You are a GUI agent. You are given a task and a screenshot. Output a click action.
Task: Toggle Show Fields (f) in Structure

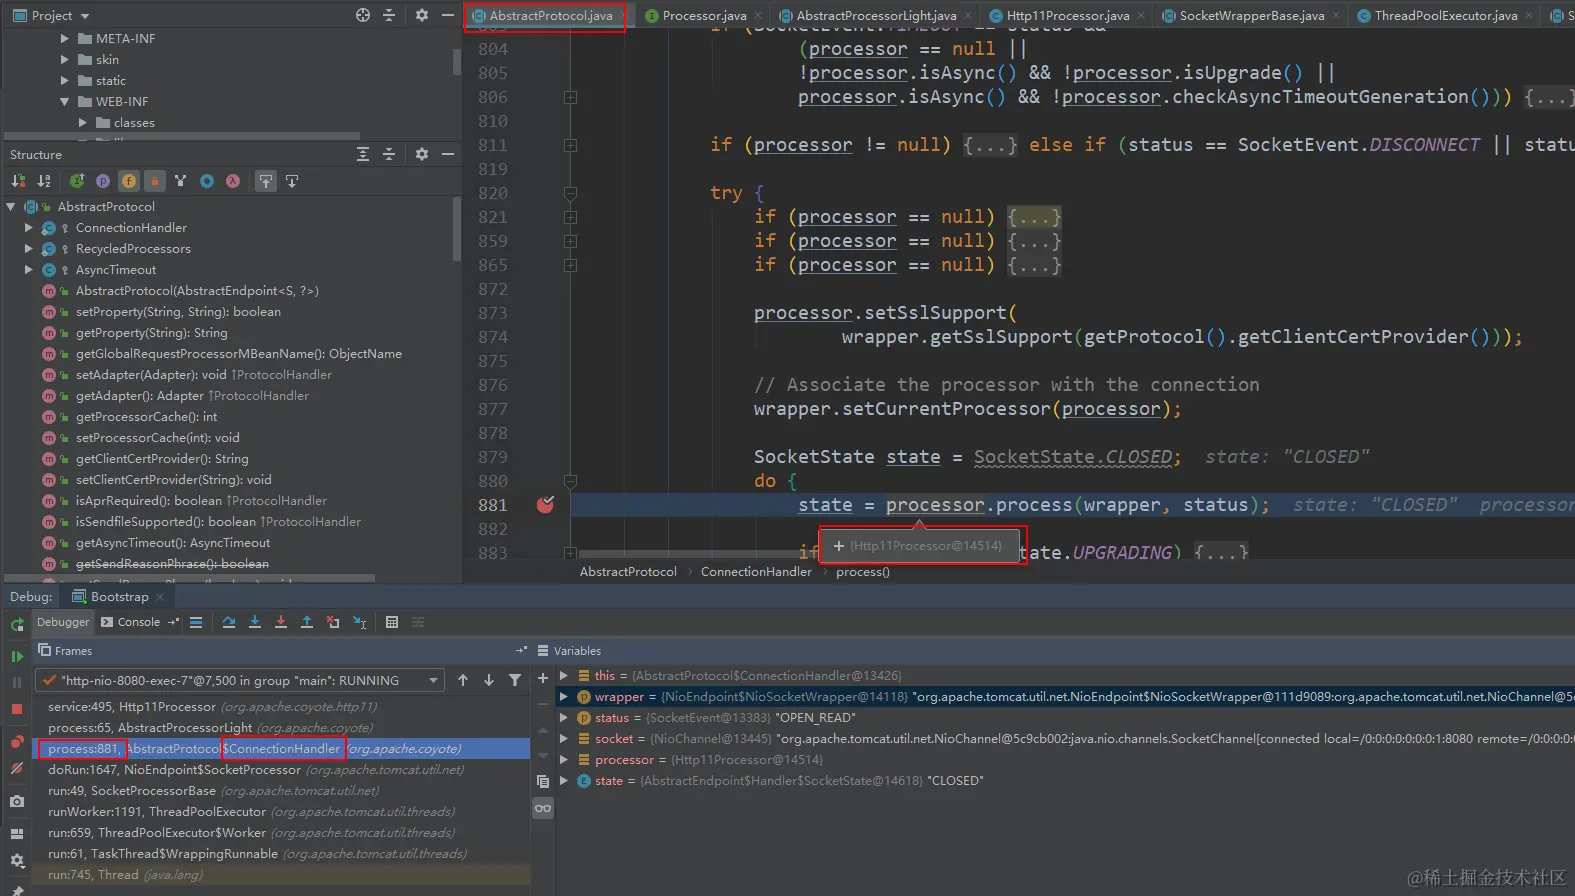pyautogui.click(x=129, y=181)
